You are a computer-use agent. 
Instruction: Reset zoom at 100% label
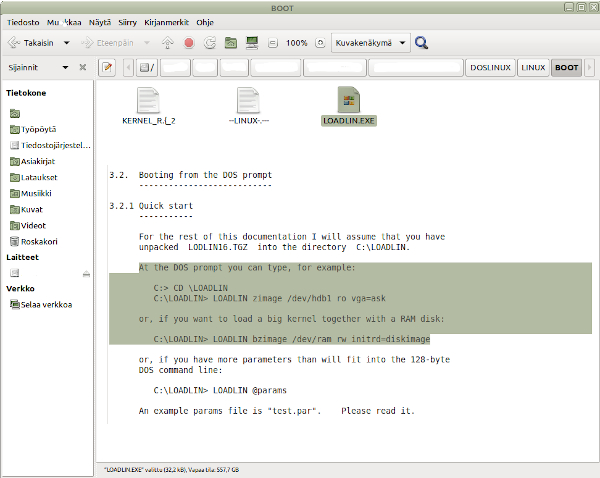(x=297, y=43)
